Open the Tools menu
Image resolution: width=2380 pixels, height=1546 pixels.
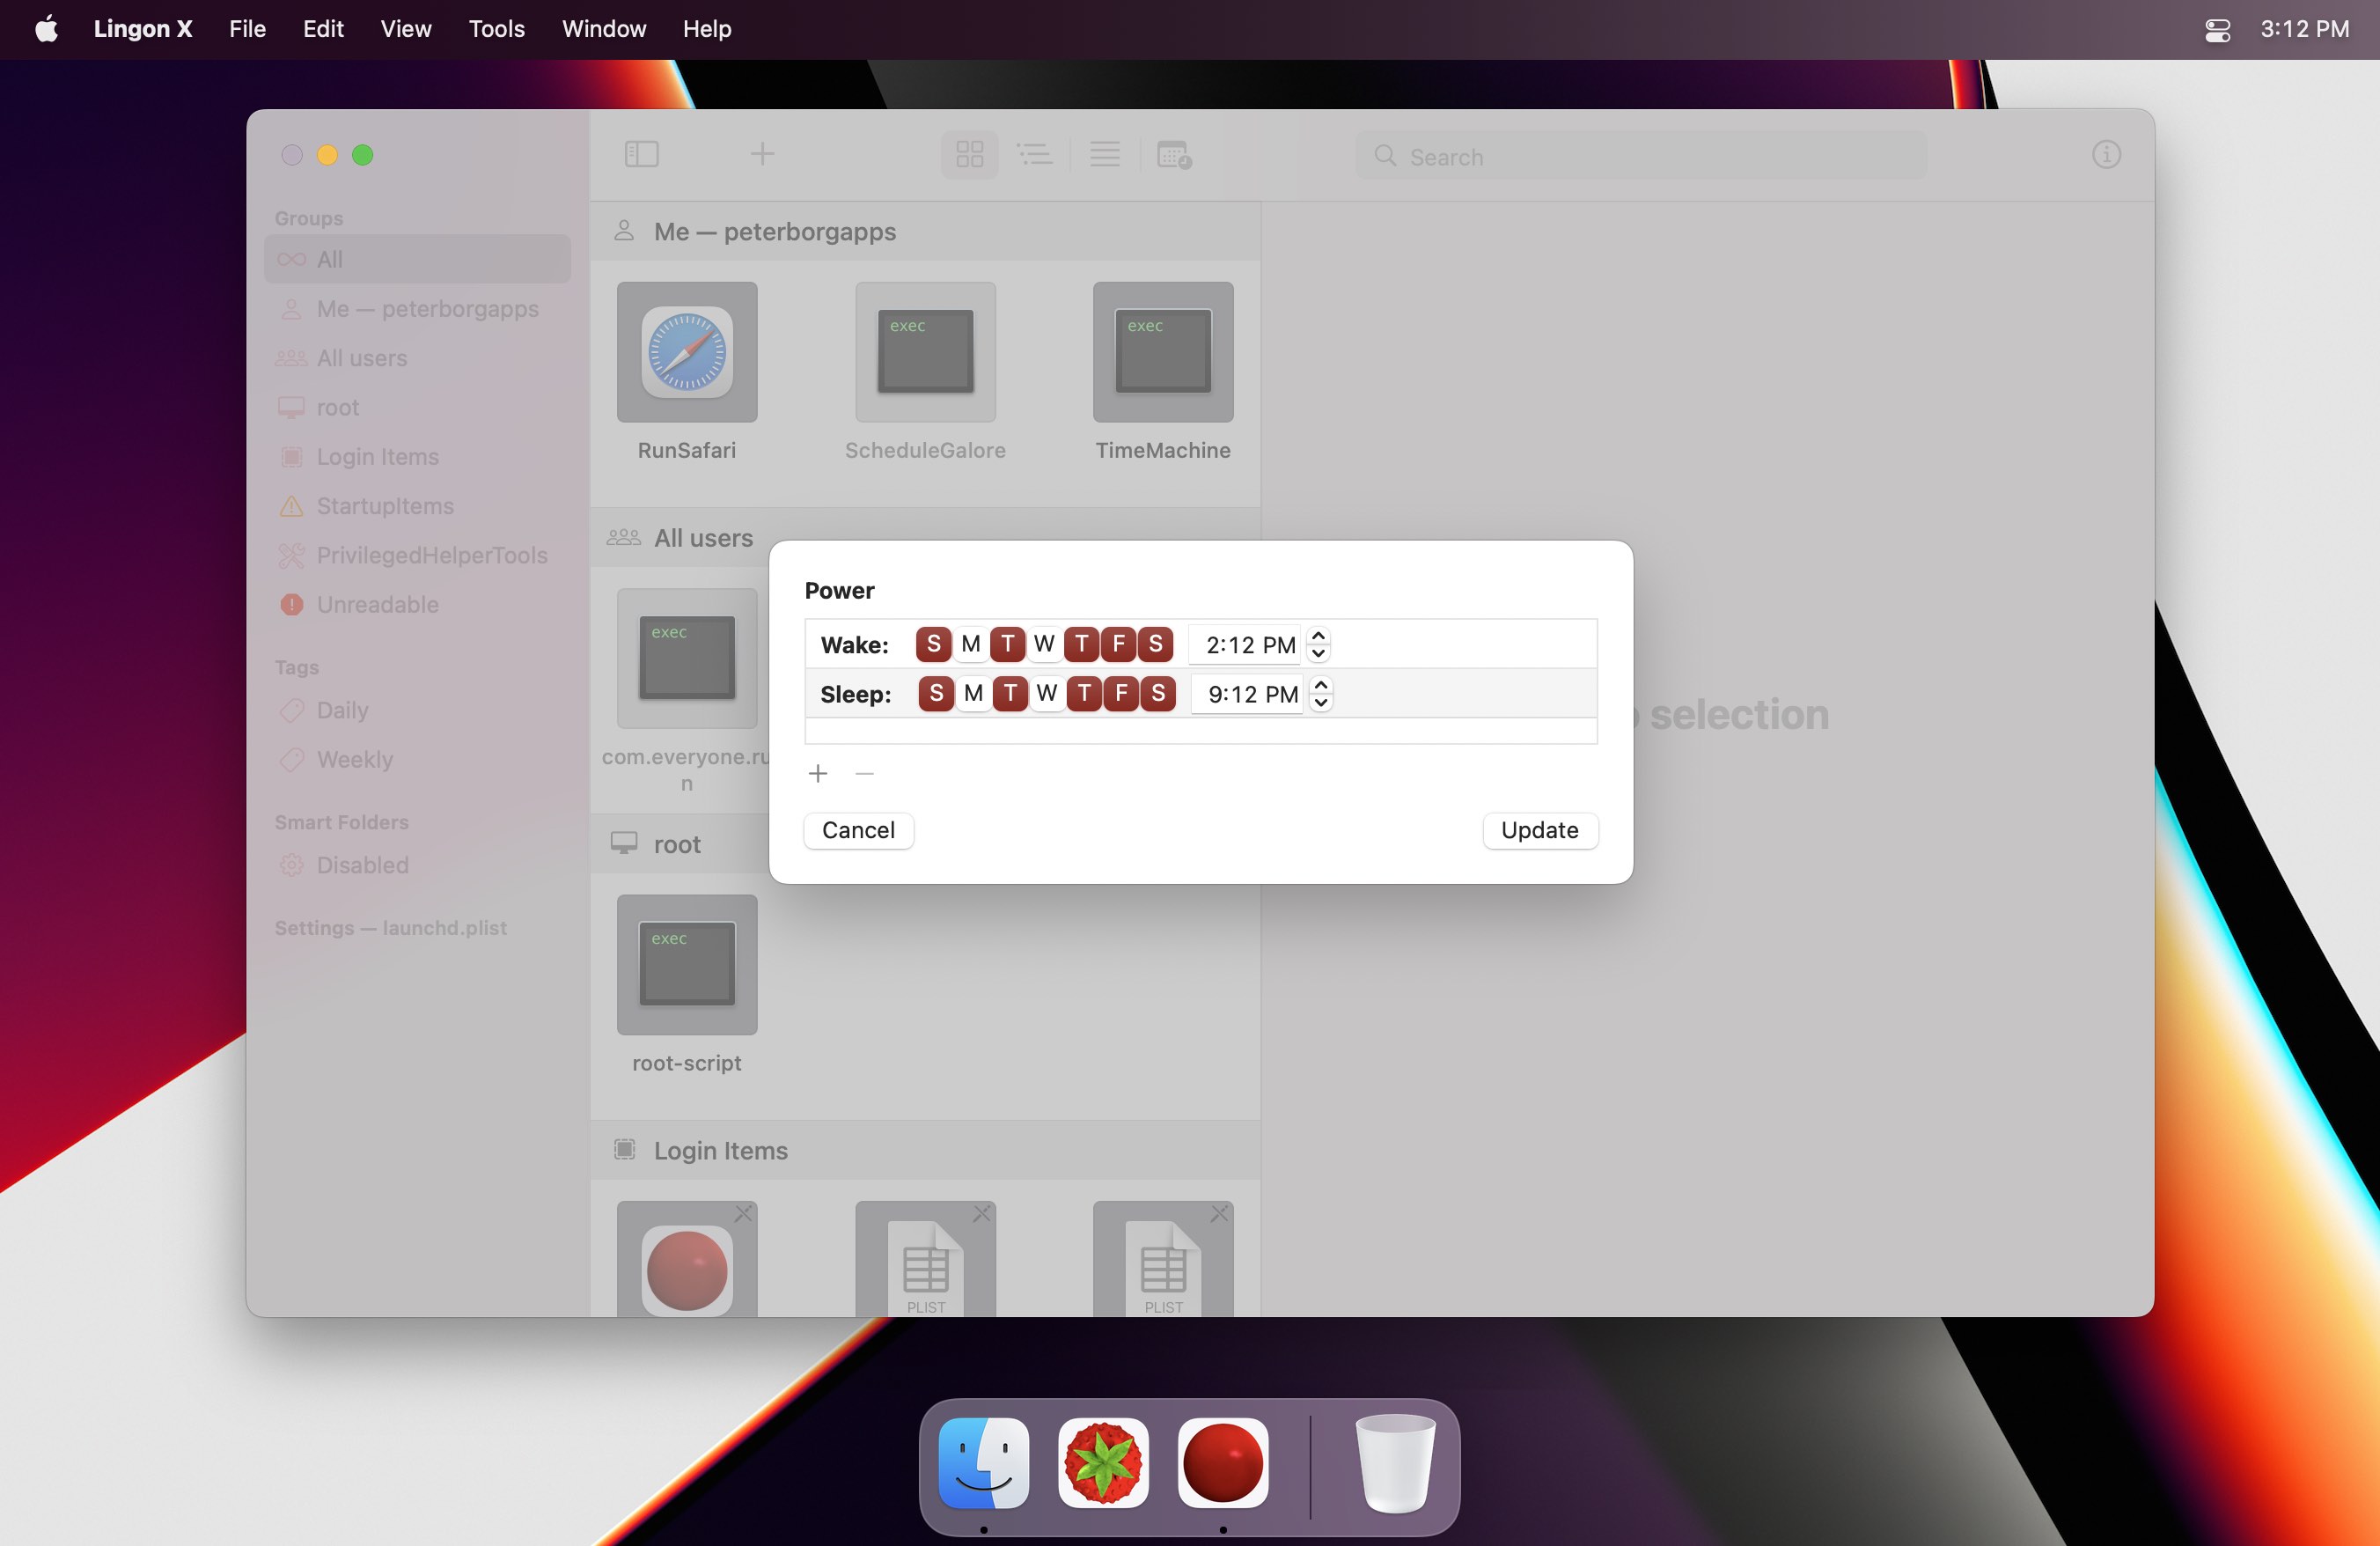(x=497, y=29)
